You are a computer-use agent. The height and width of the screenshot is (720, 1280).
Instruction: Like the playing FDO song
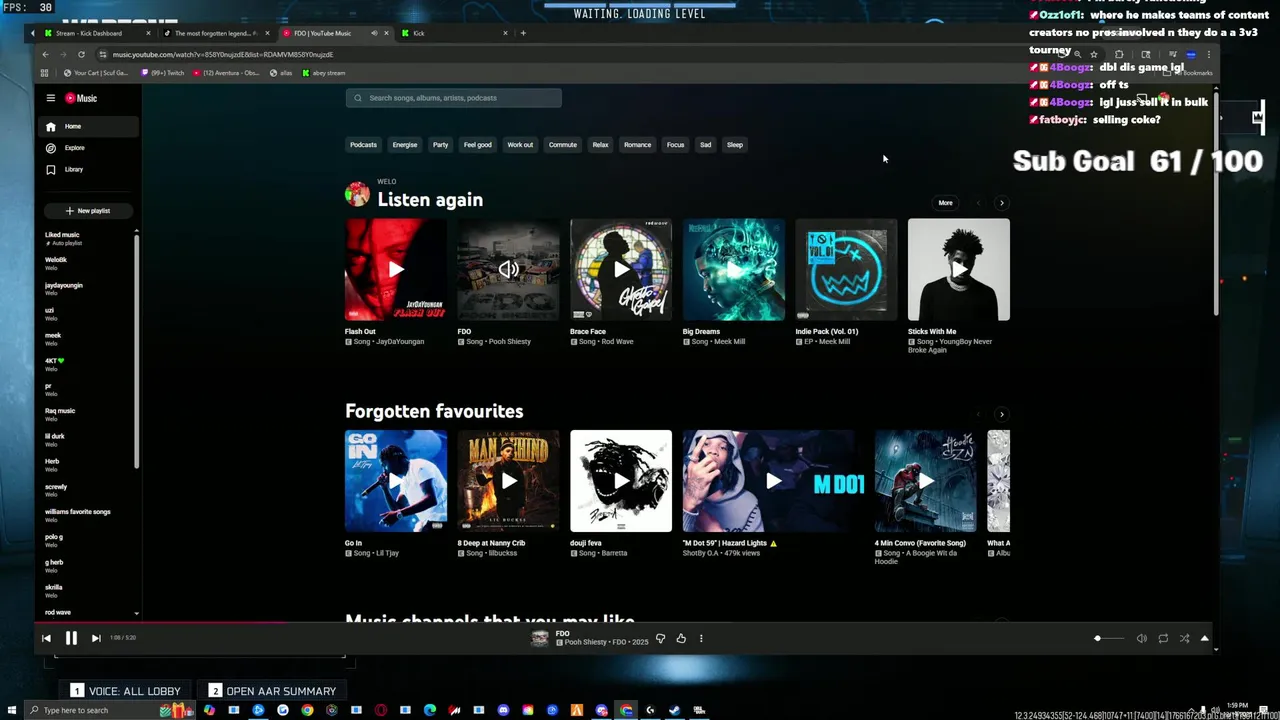[681, 638]
